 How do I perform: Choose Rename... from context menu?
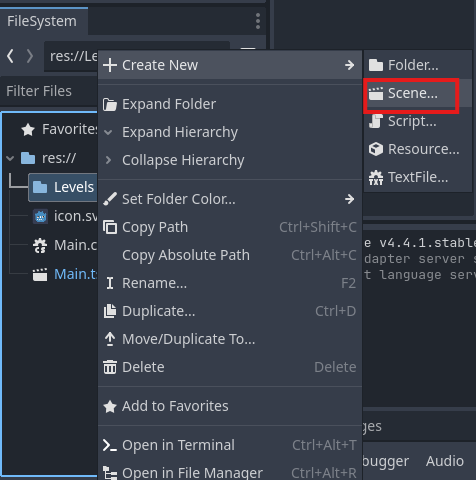(230, 283)
